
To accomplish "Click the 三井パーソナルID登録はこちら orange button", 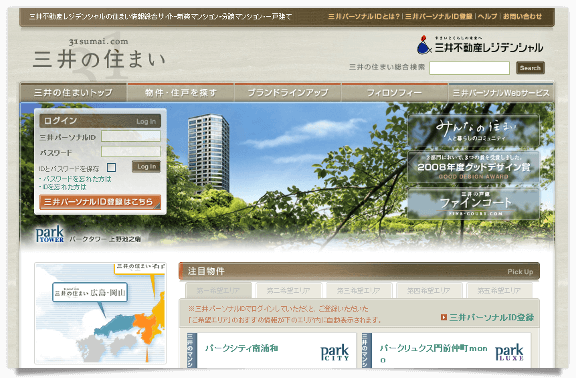I will pyautogui.click(x=100, y=202).
